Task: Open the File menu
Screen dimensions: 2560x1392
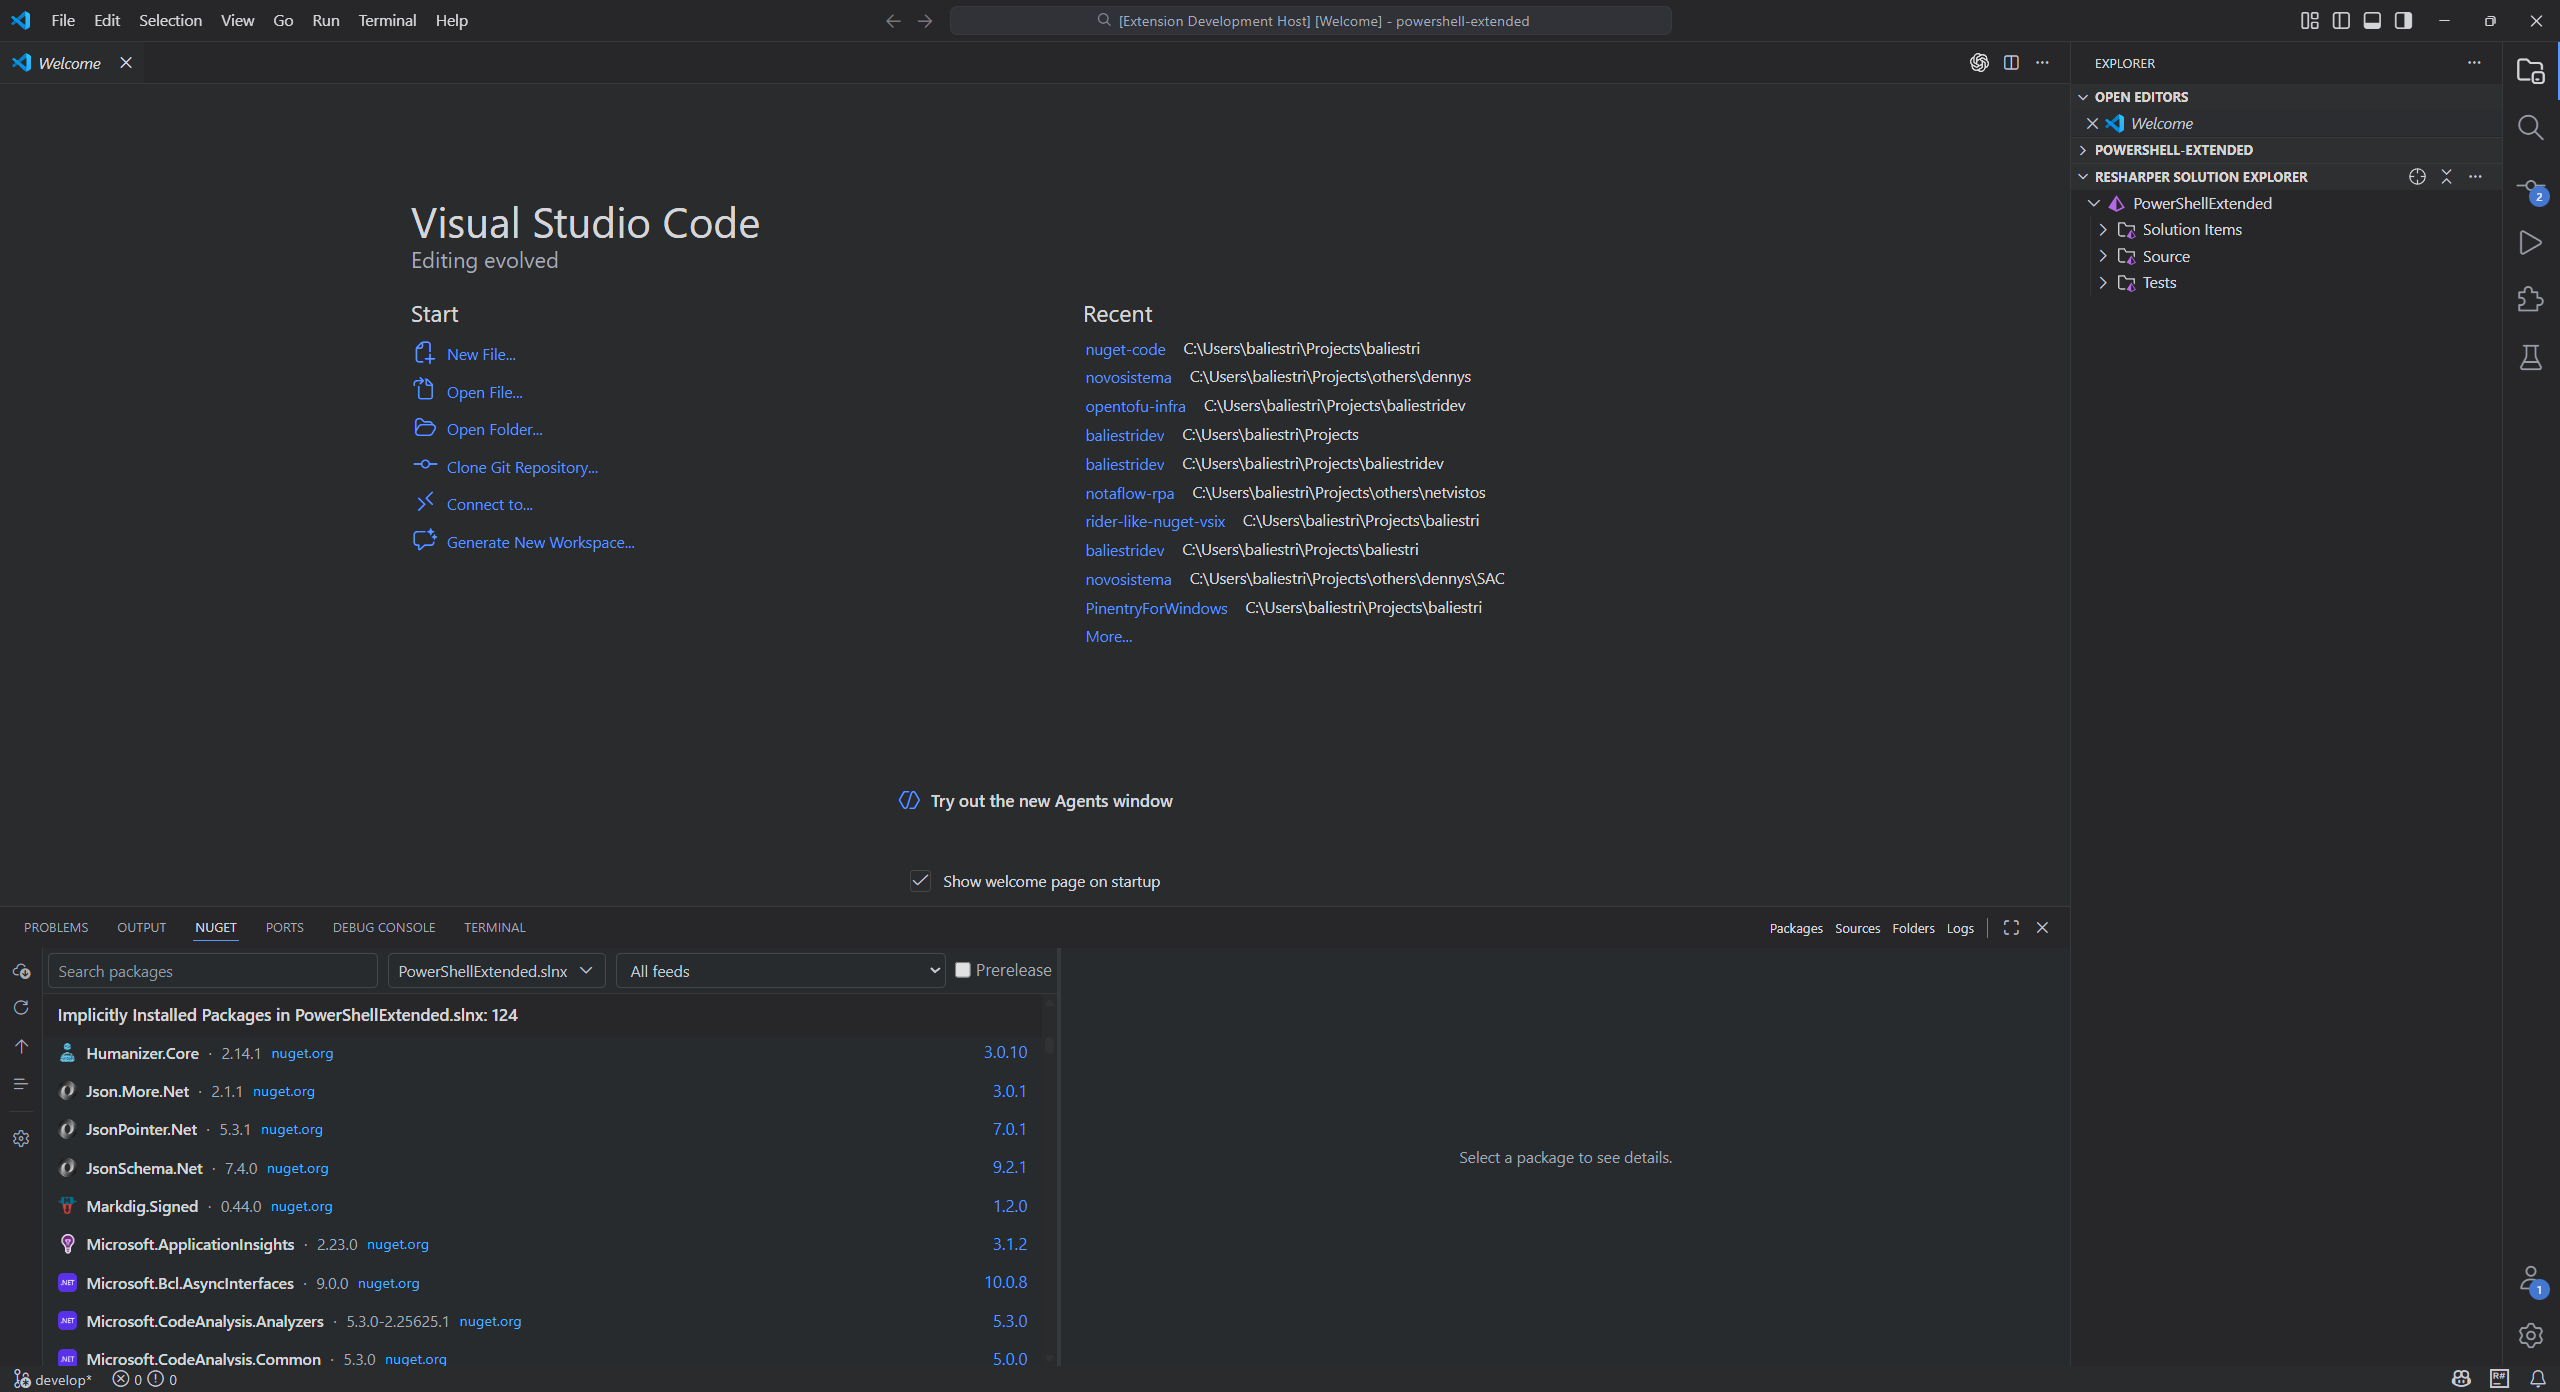Action: 63,20
